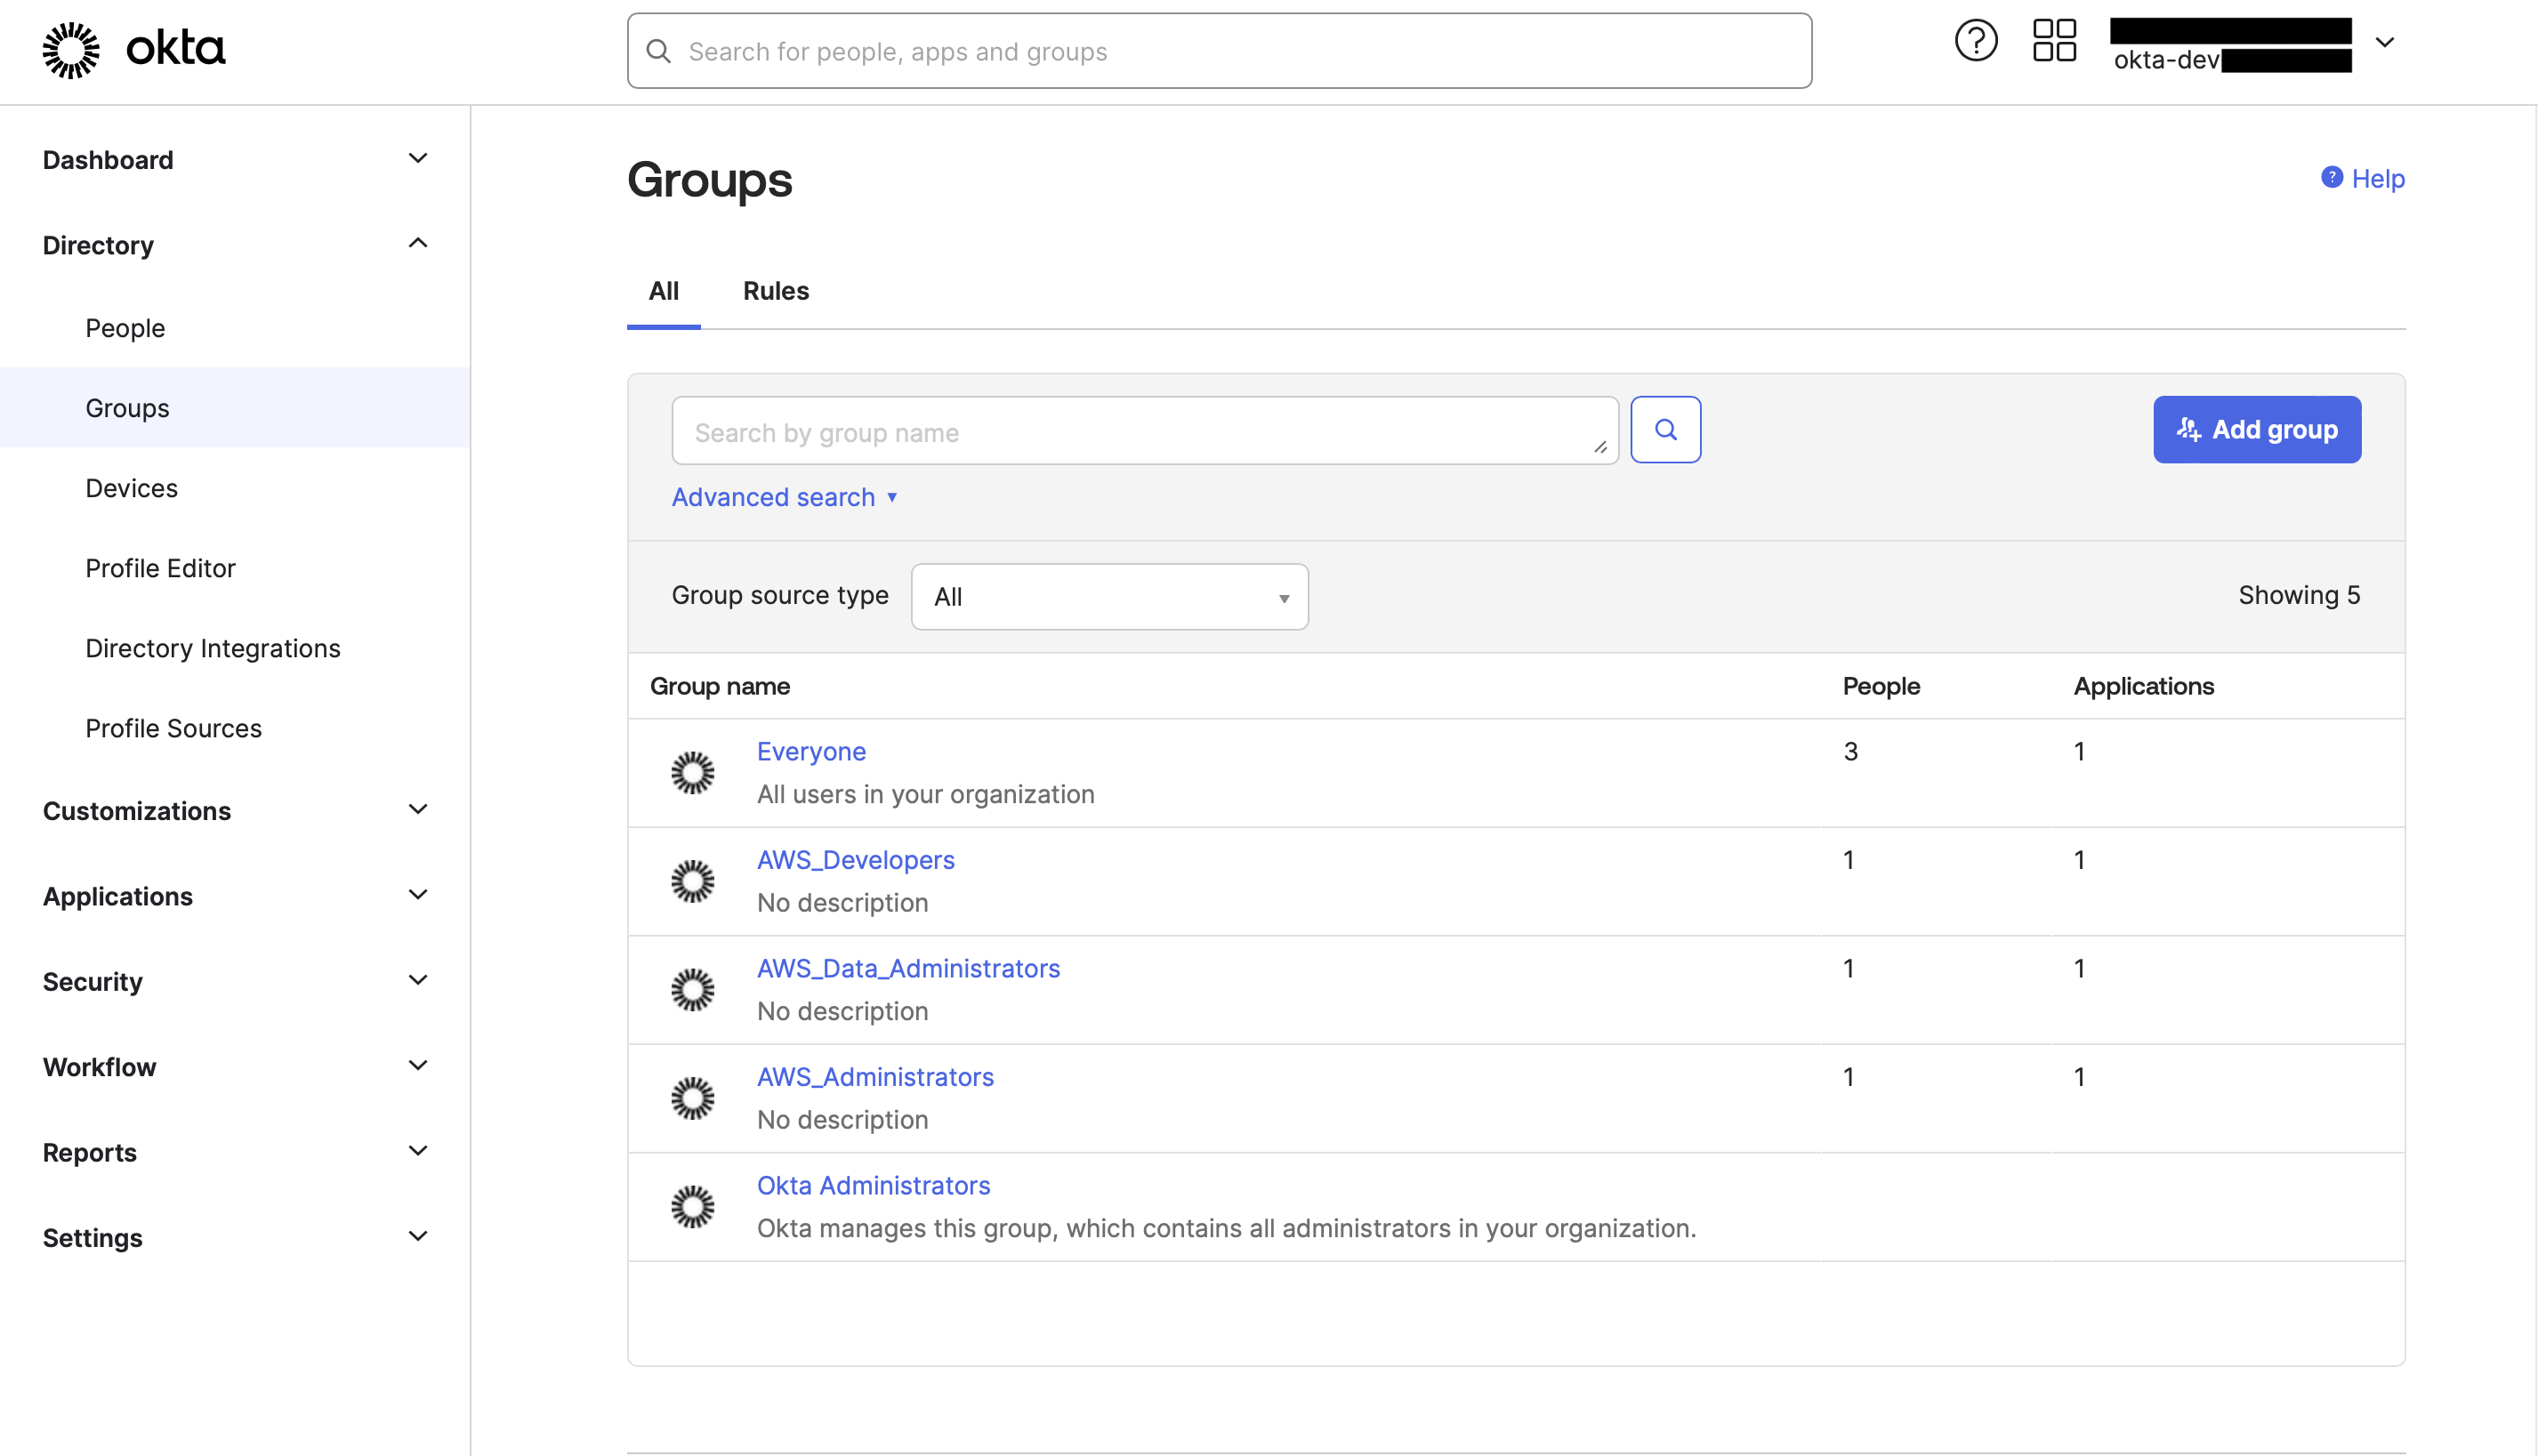
Task: Open People in the Directory menu
Action: 235,328
